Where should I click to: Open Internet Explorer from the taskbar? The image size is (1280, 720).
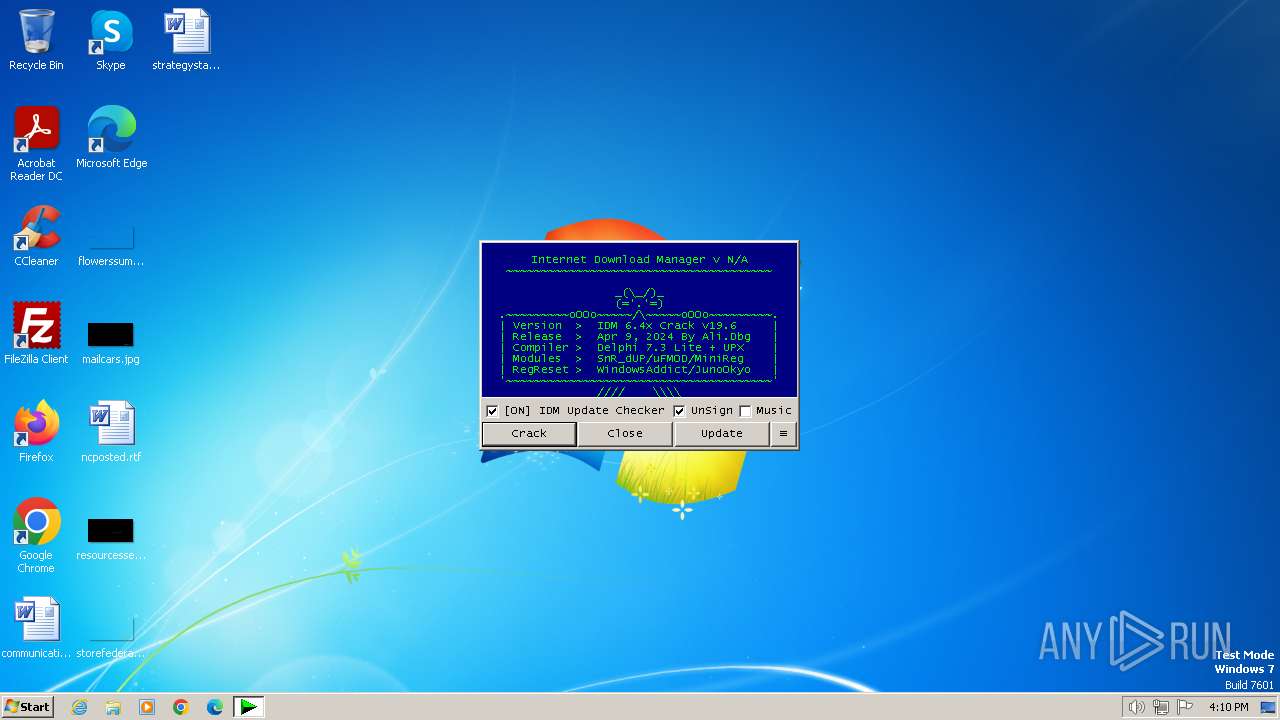pos(79,707)
